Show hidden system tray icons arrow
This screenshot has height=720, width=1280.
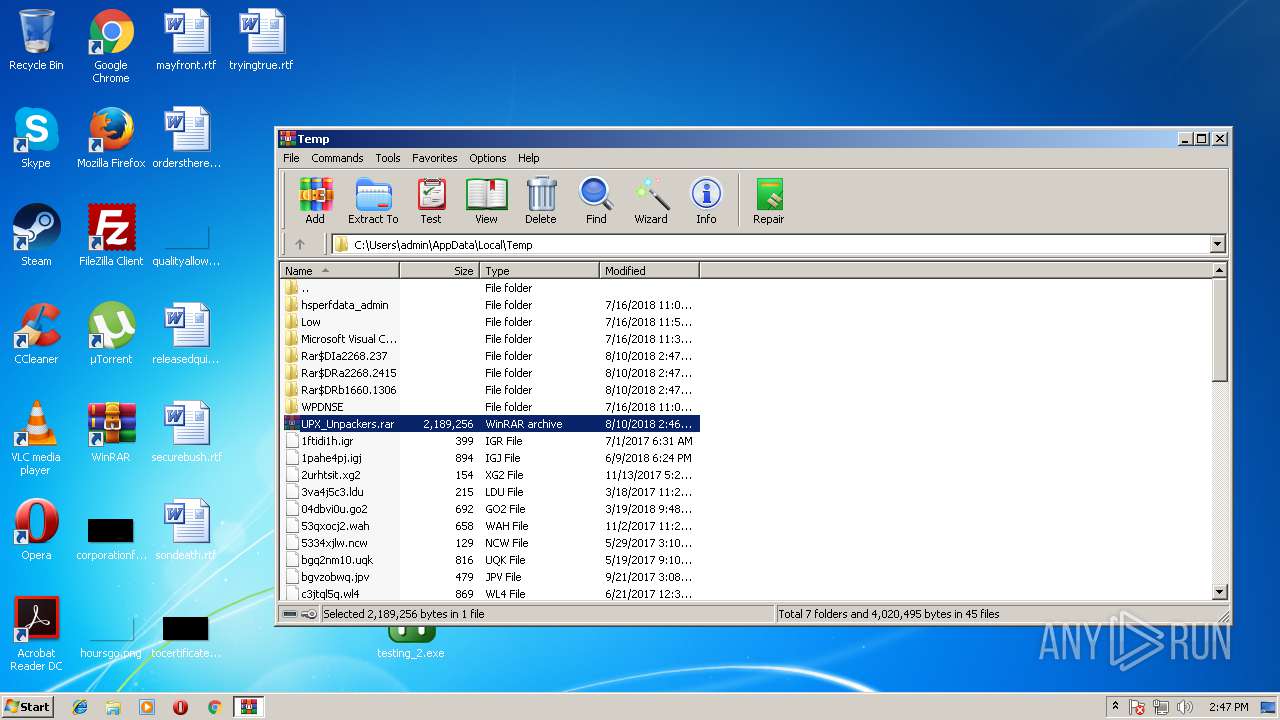[1115, 707]
